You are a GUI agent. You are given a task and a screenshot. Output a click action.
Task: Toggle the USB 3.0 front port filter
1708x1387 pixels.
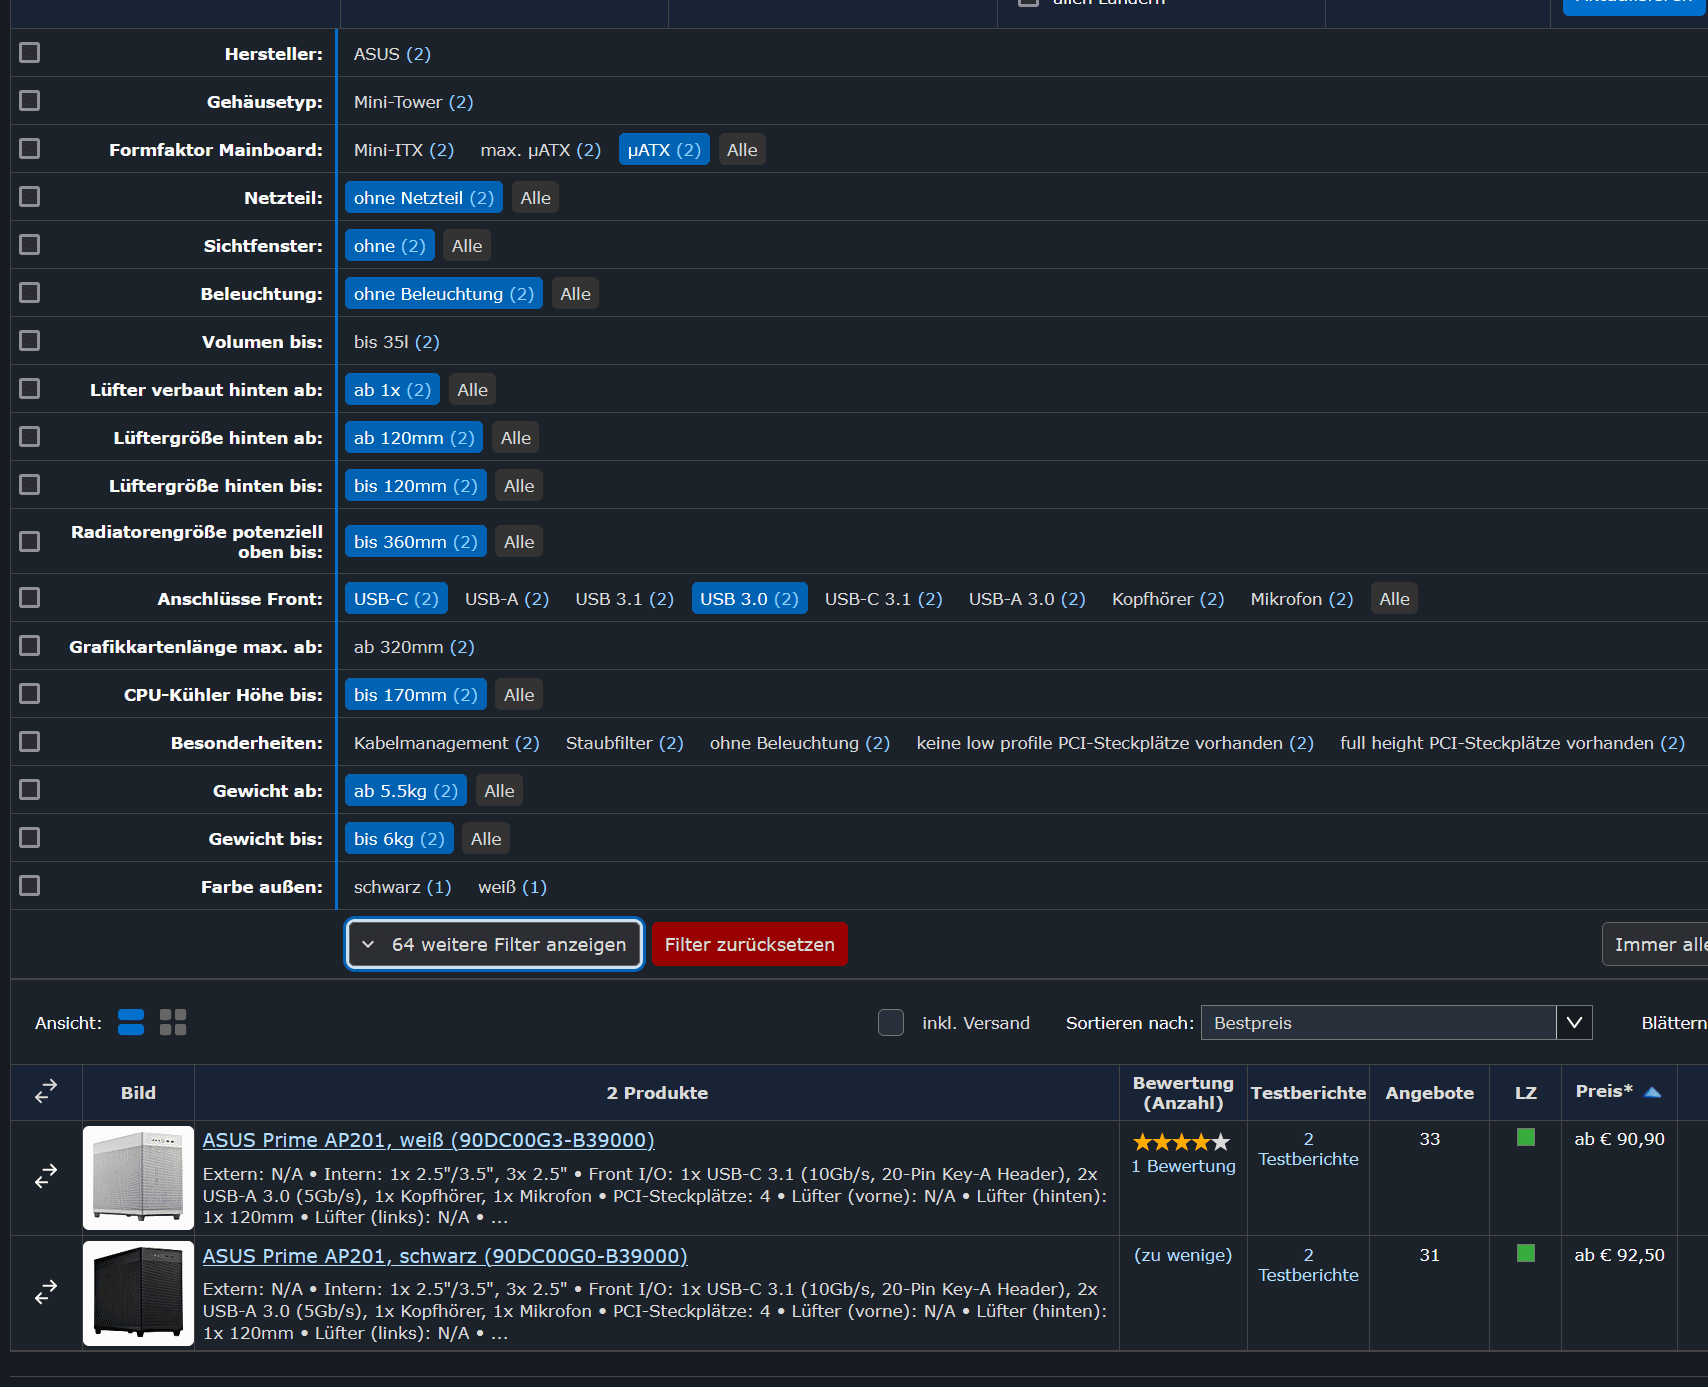click(x=750, y=599)
